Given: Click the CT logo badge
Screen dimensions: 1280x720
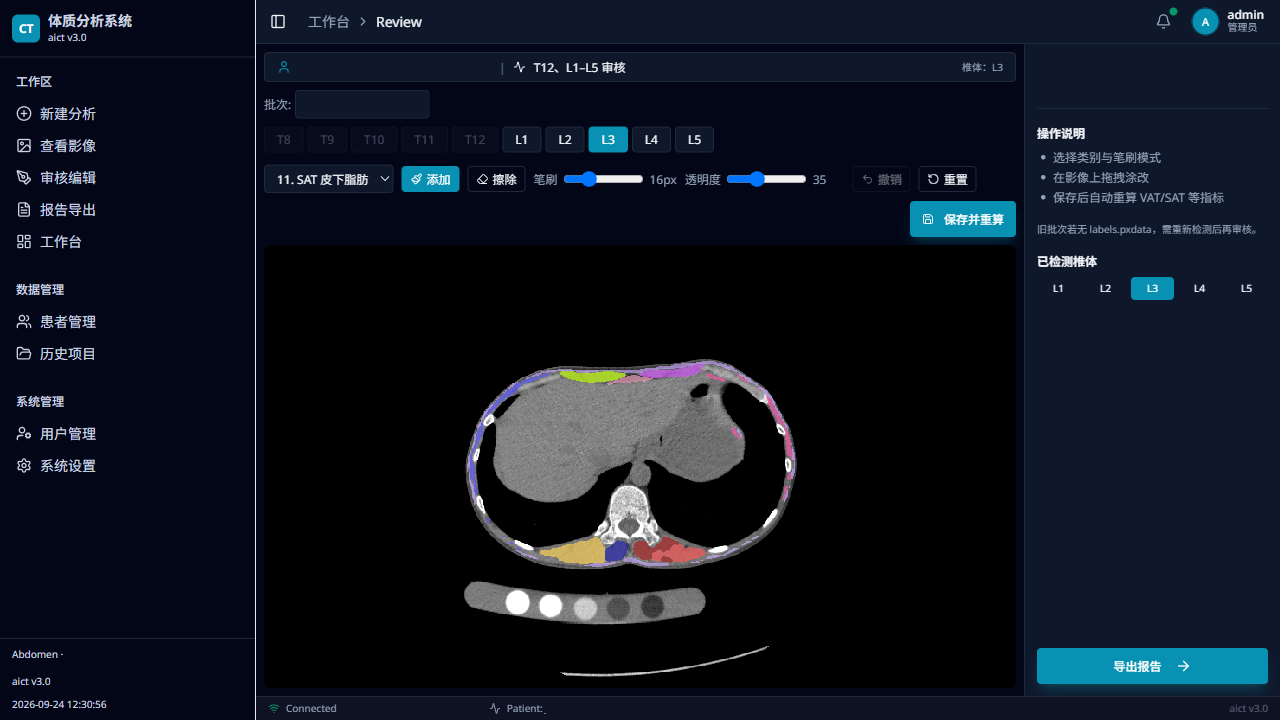Looking at the screenshot, I should pyautogui.click(x=26, y=28).
